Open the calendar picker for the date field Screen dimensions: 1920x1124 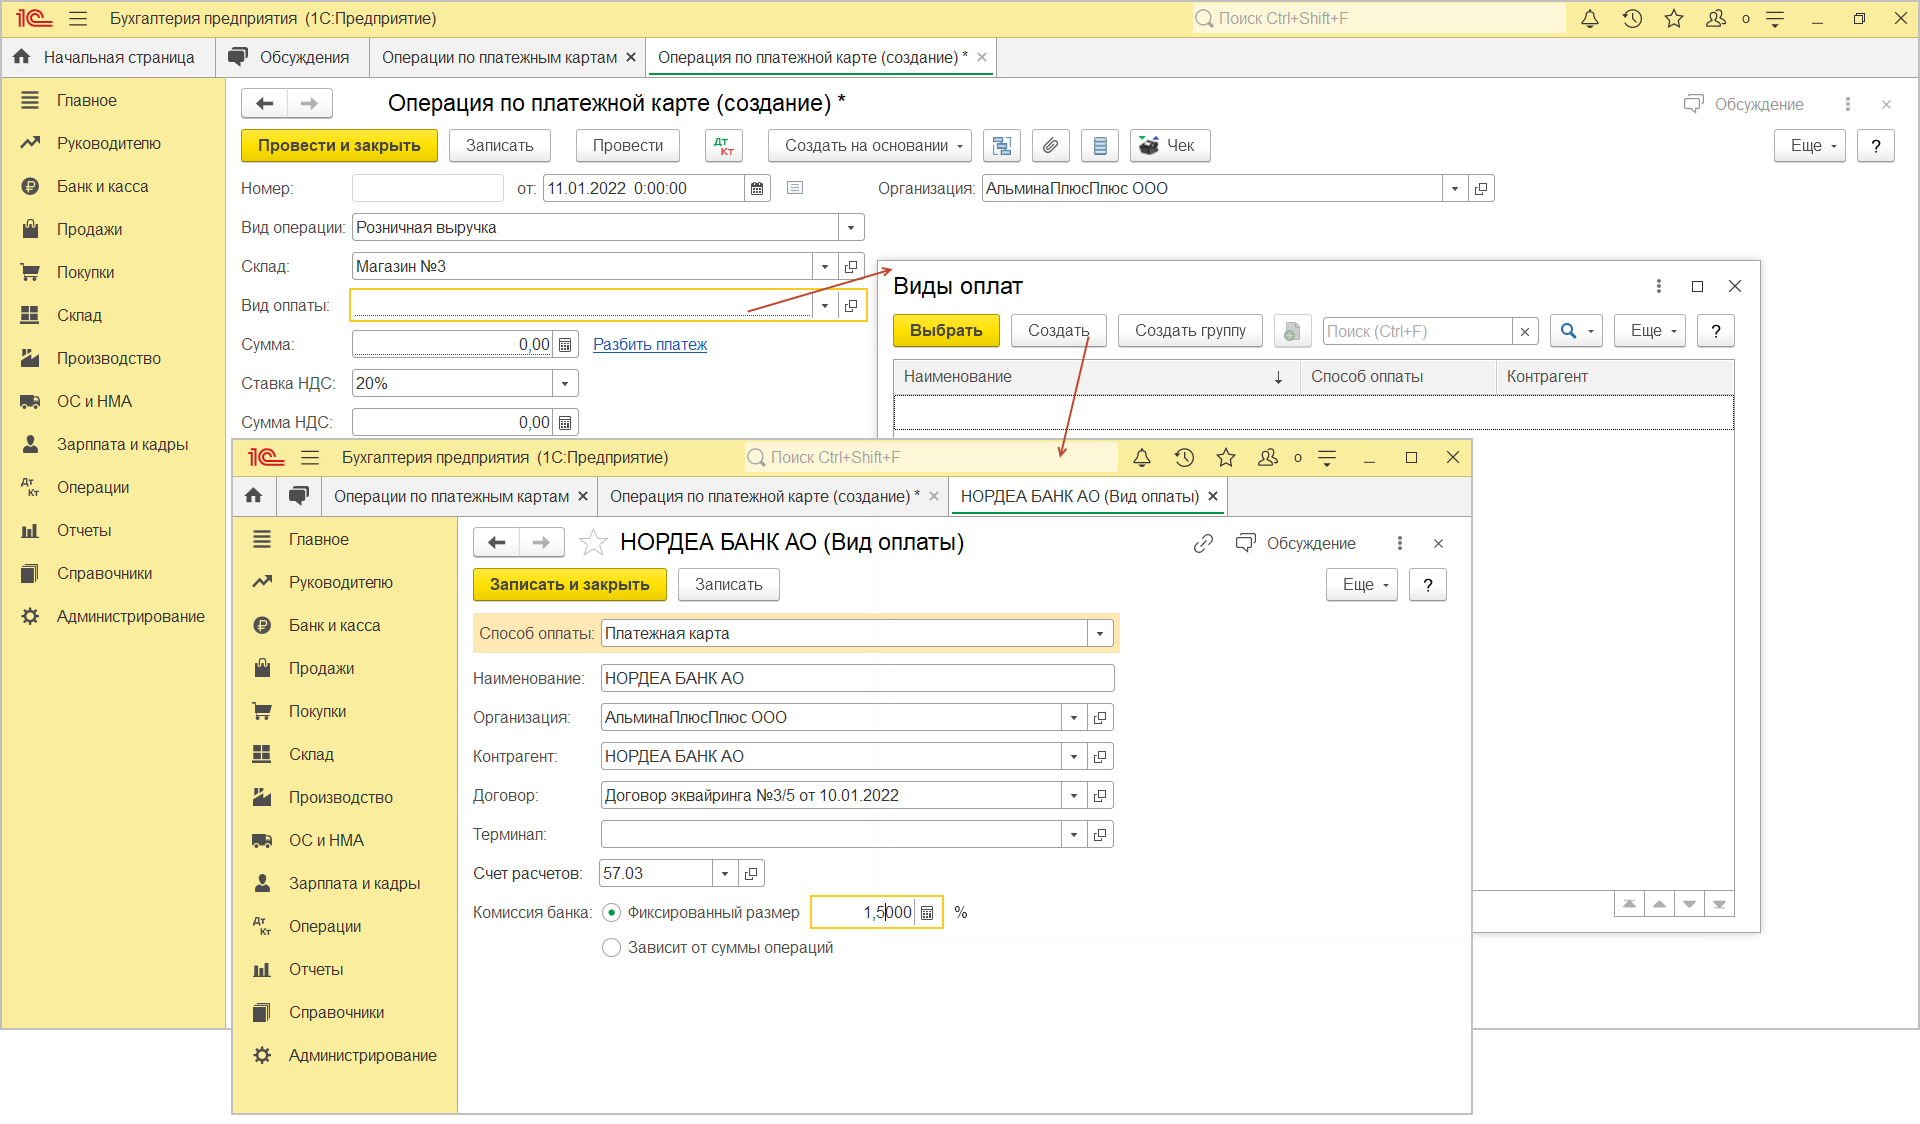[x=757, y=189]
